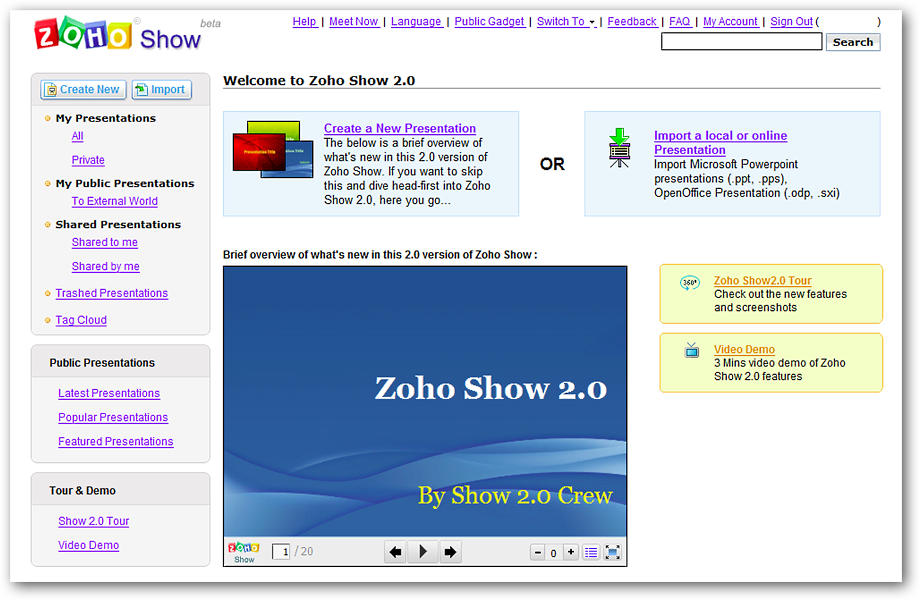The height and width of the screenshot is (600, 920).
Task: Click Create a New Presentation link
Action: click(x=400, y=128)
